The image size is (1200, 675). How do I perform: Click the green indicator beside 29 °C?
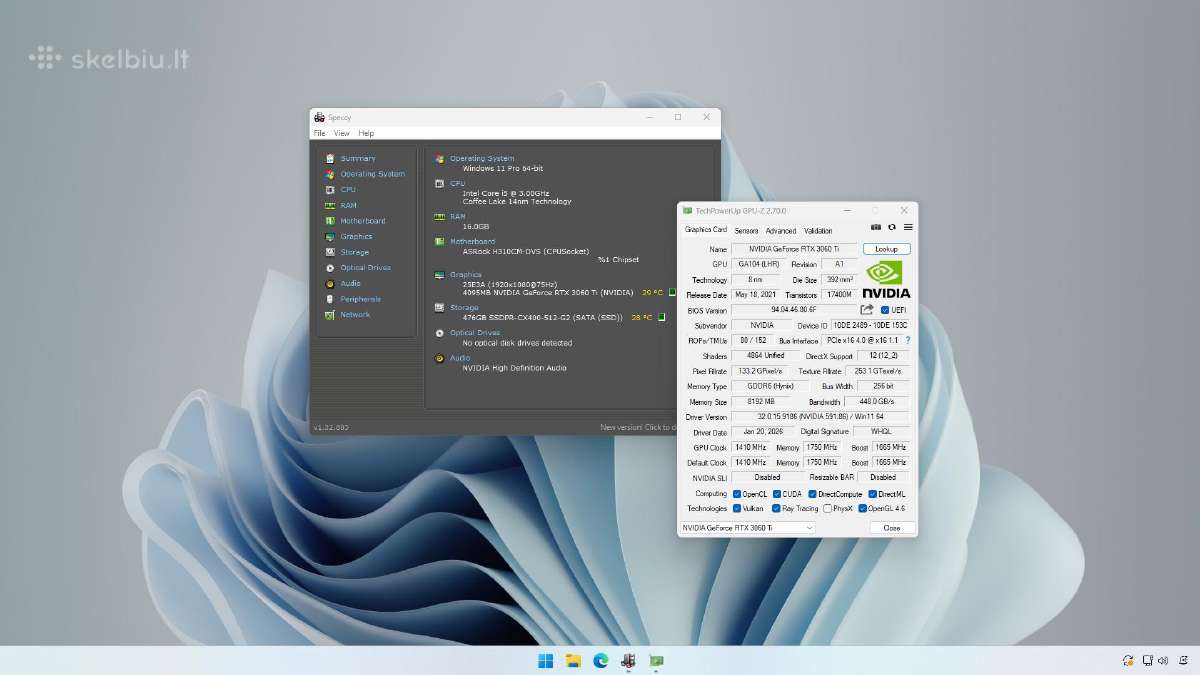tap(673, 293)
